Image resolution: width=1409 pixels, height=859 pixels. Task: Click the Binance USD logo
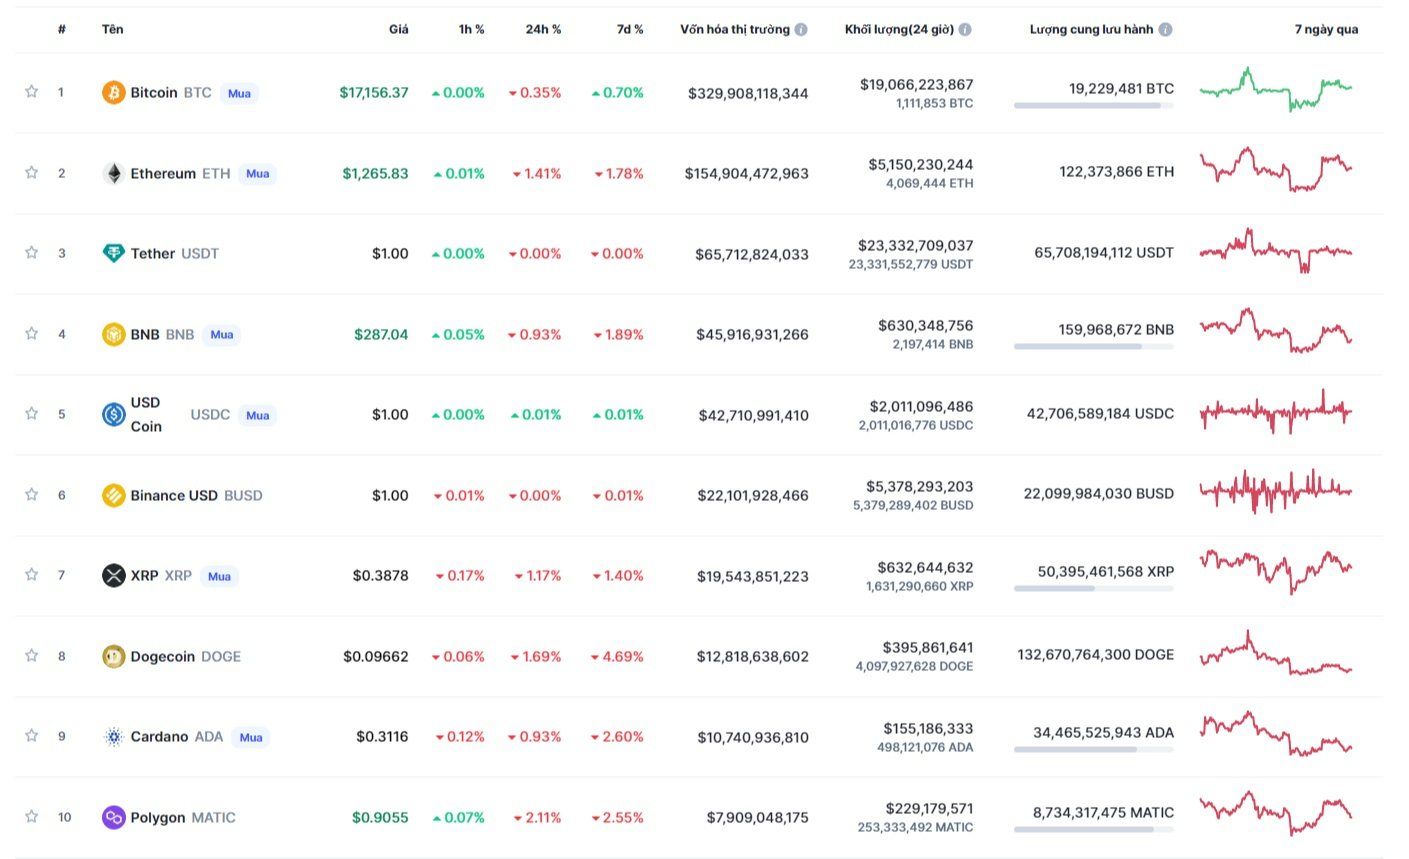pos(114,495)
